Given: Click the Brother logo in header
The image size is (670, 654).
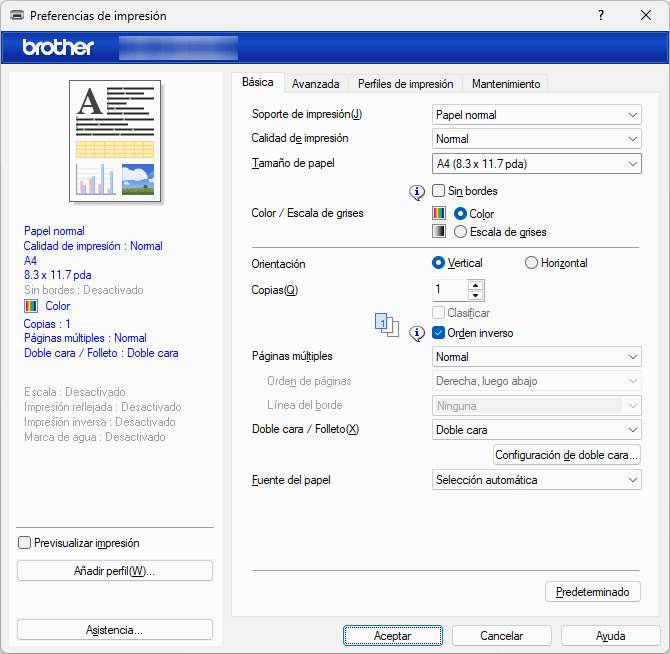Looking at the screenshot, I should 58,47.
